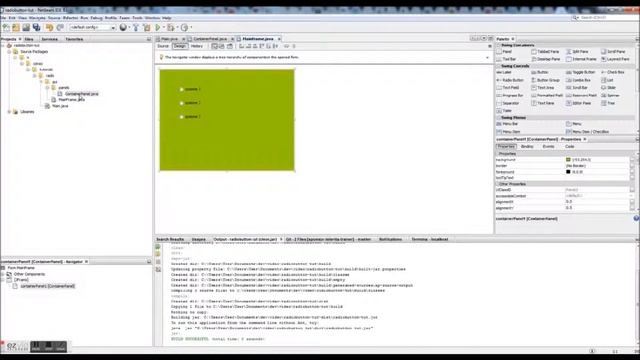The height and width of the screenshot is (360, 640).
Task: Click the Build Project hammer icon
Action: point(136,27)
